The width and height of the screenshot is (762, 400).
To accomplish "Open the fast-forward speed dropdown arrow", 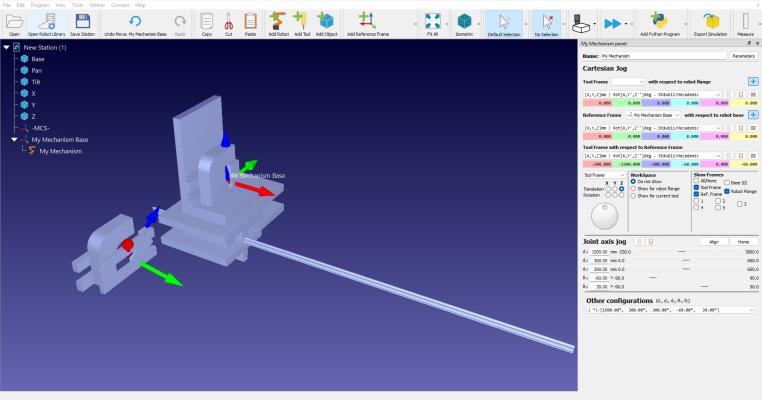I will tap(626, 24).
